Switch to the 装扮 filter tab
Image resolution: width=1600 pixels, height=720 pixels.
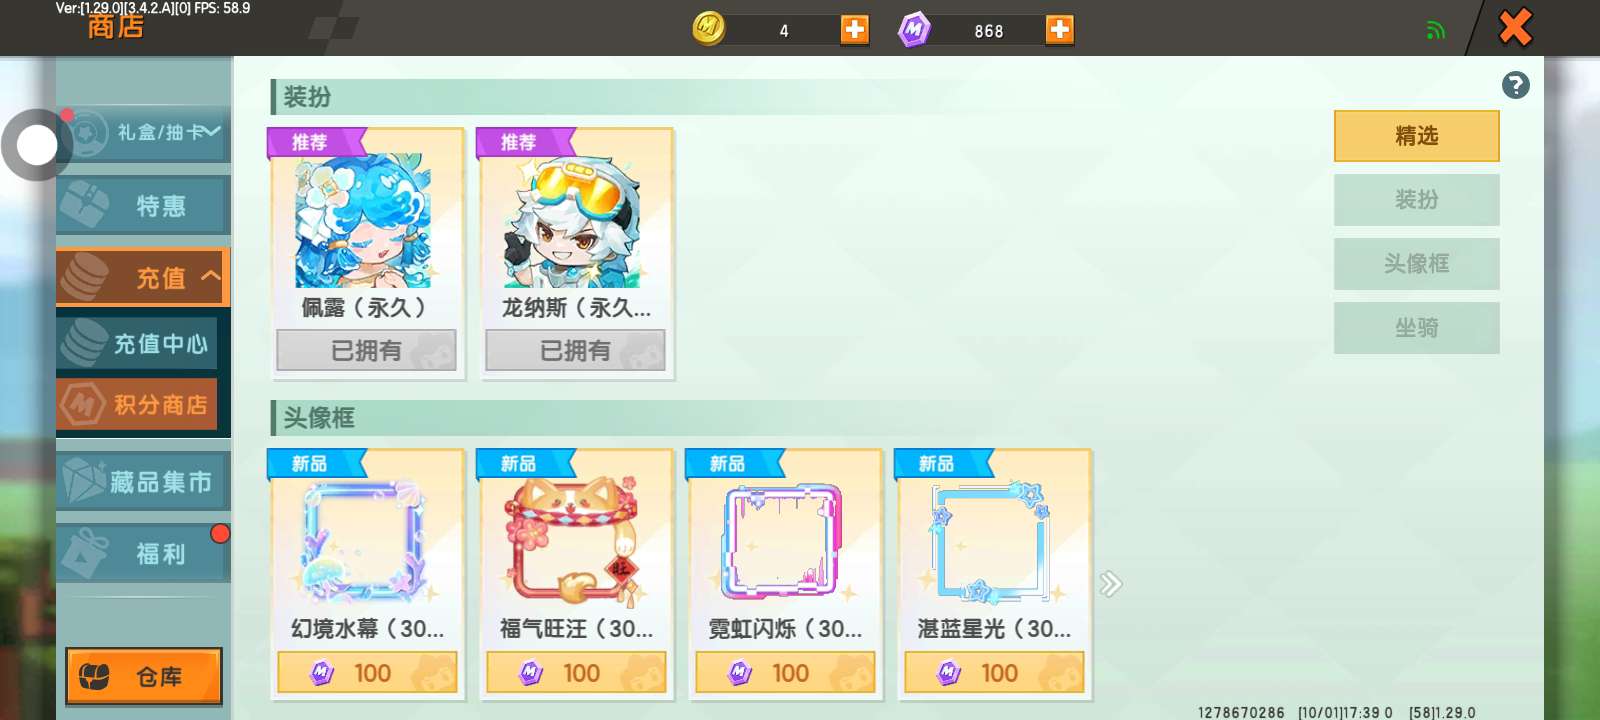(x=1416, y=200)
